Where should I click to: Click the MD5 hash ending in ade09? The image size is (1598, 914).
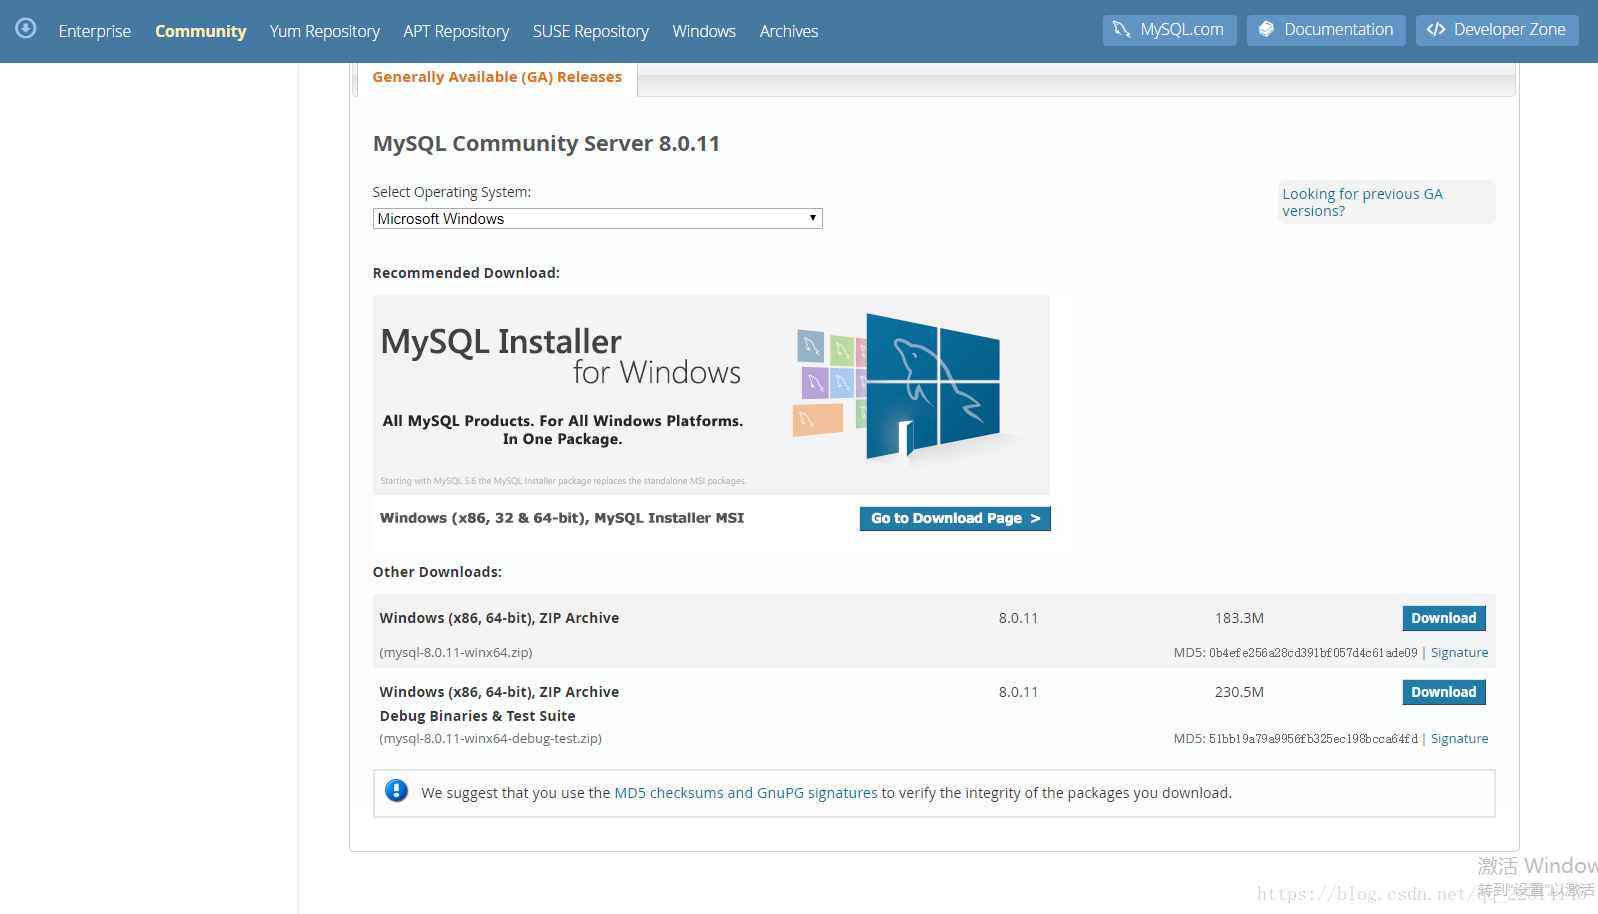click(x=1313, y=652)
